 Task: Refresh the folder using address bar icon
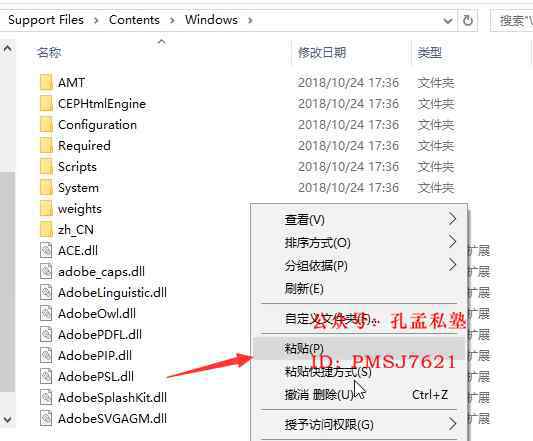tap(468, 20)
